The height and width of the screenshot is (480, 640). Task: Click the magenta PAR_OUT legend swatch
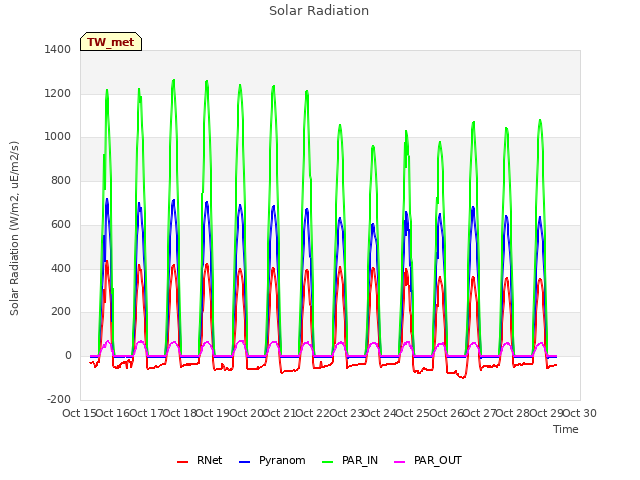tap(400, 462)
